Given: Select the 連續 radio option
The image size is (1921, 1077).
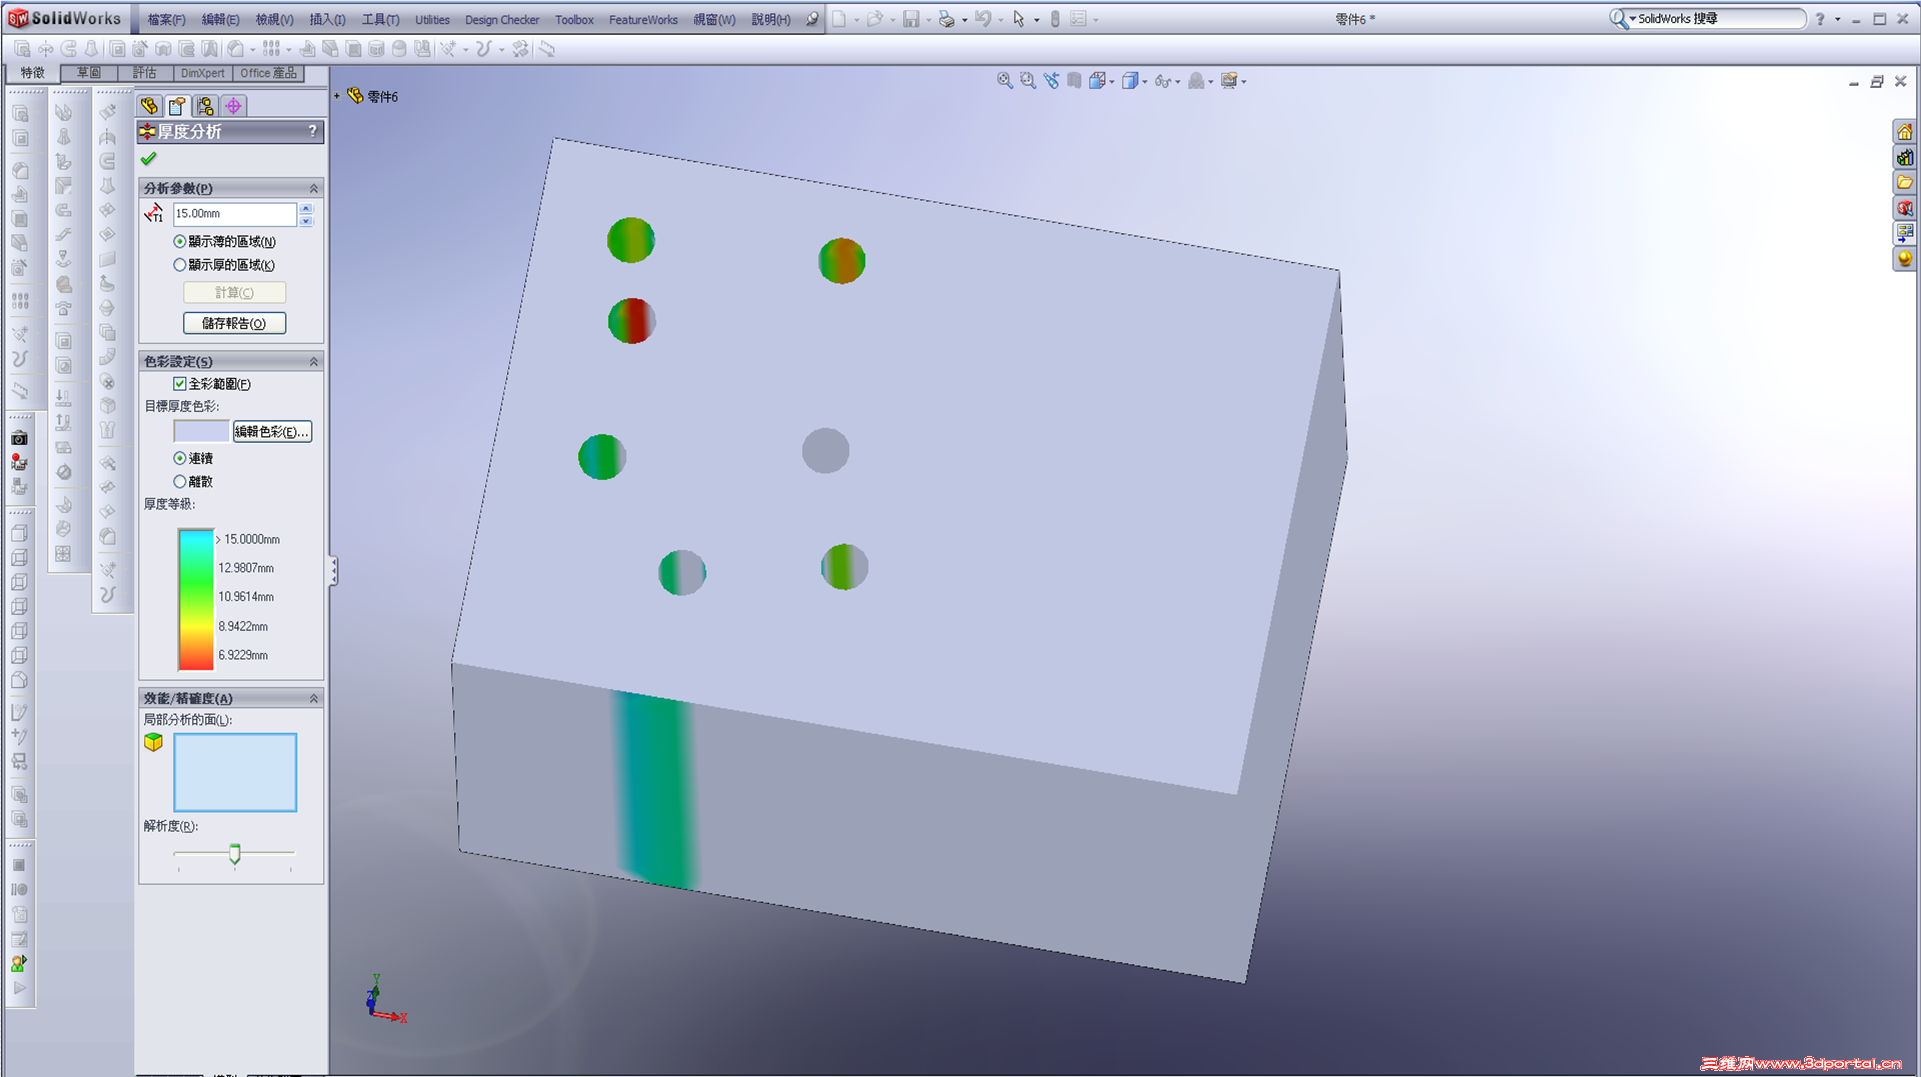Looking at the screenshot, I should pos(180,458).
